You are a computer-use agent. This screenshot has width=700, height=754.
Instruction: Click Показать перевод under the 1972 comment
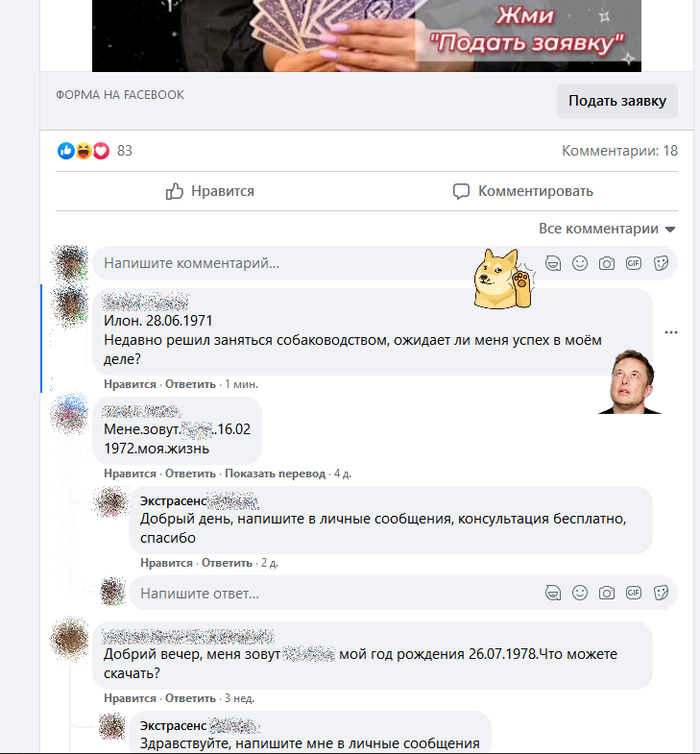pyautogui.click(x=275, y=474)
